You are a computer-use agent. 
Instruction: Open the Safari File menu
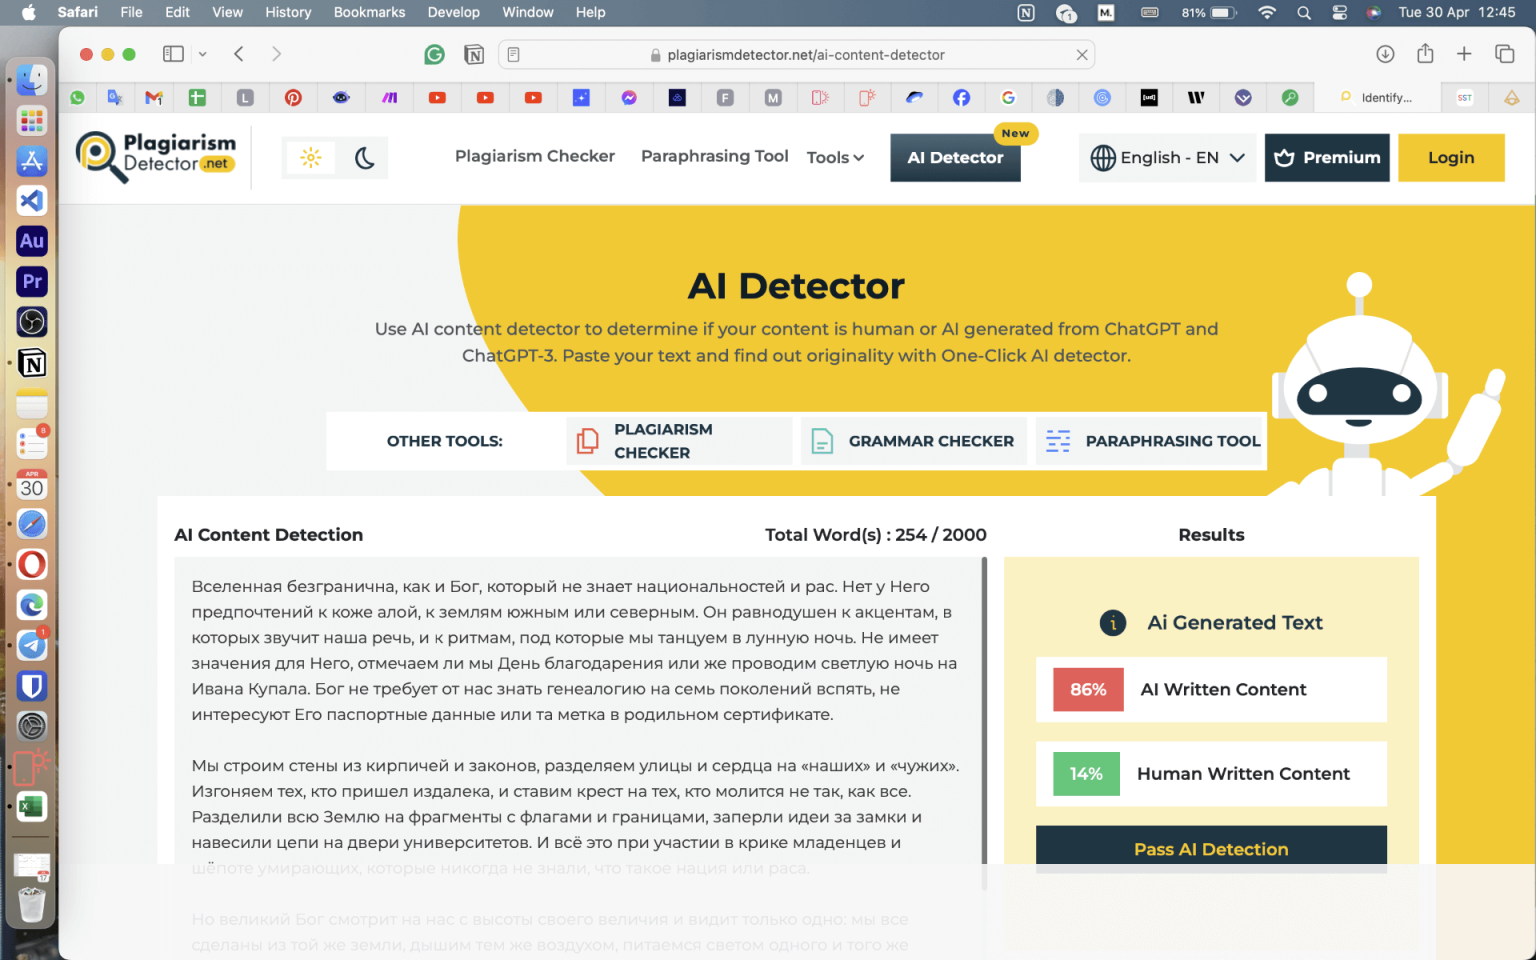[x=131, y=12]
